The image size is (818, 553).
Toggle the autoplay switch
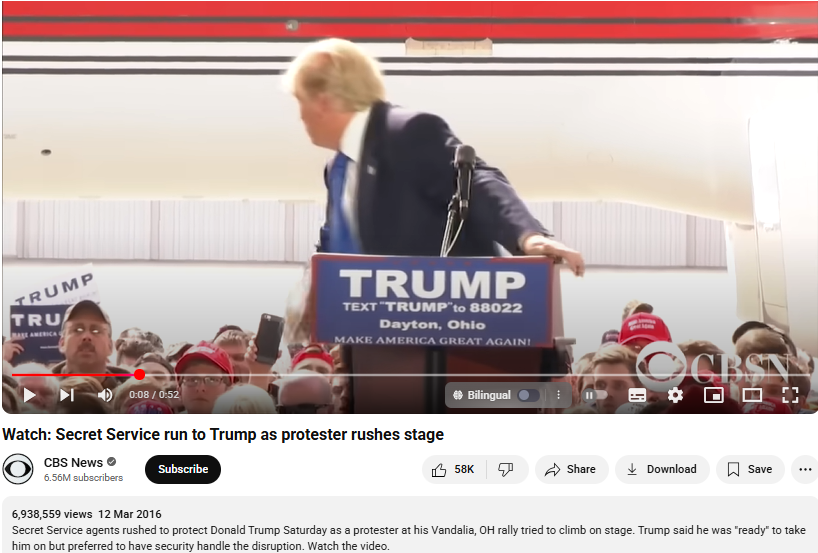[595, 395]
